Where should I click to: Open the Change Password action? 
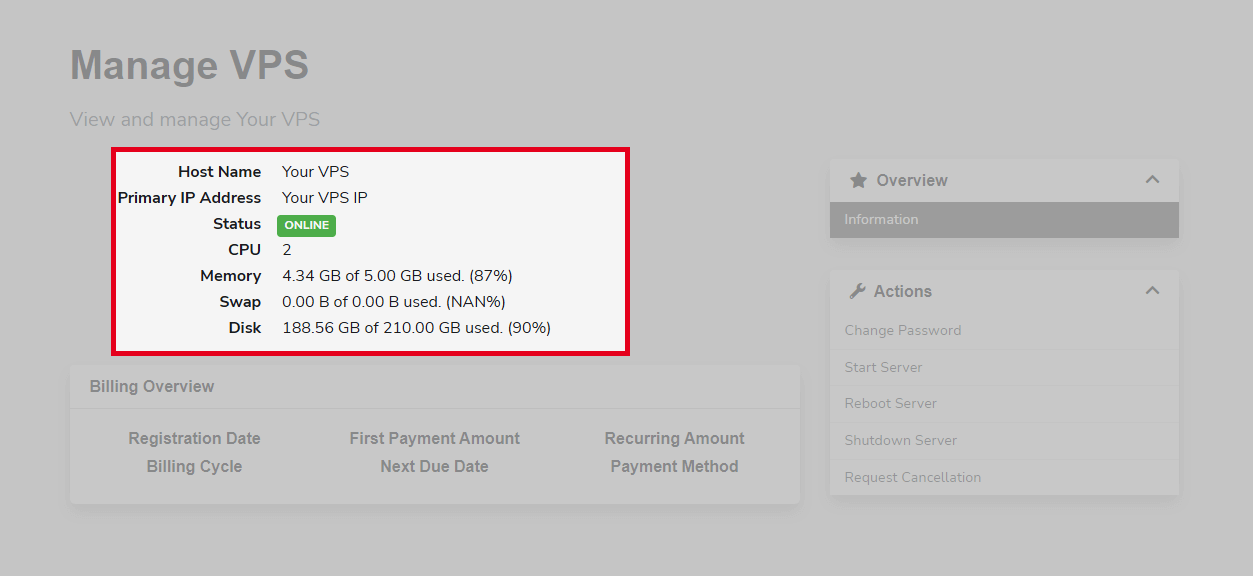(x=902, y=330)
